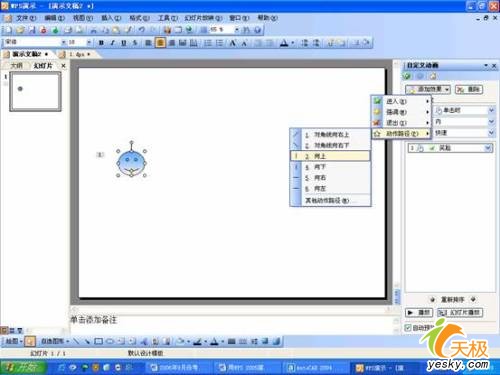This screenshot has width=500, height=375.
Task: Open the Slide Show menu
Action: click(203, 18)
